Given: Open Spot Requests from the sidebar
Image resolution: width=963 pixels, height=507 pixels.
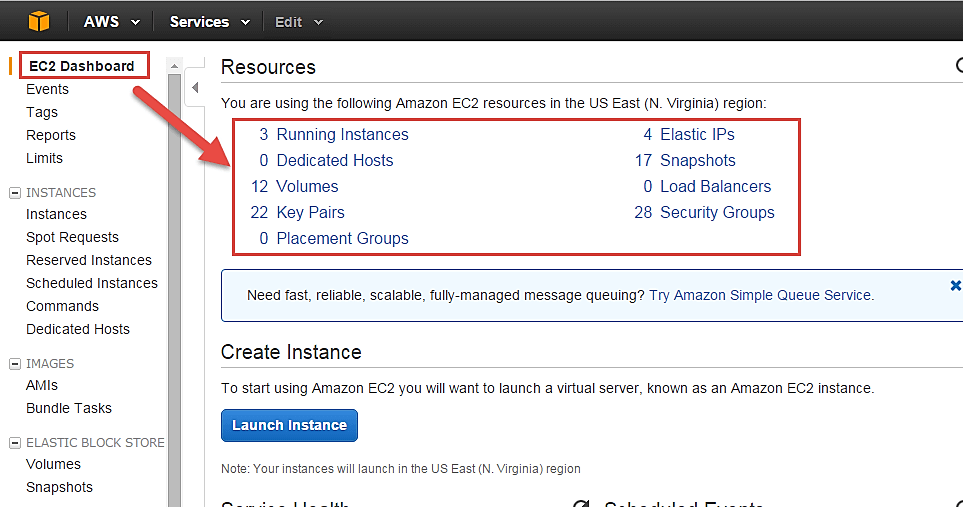Looking at the screenshot, I should pyautogui.click(x=72, y=237).
